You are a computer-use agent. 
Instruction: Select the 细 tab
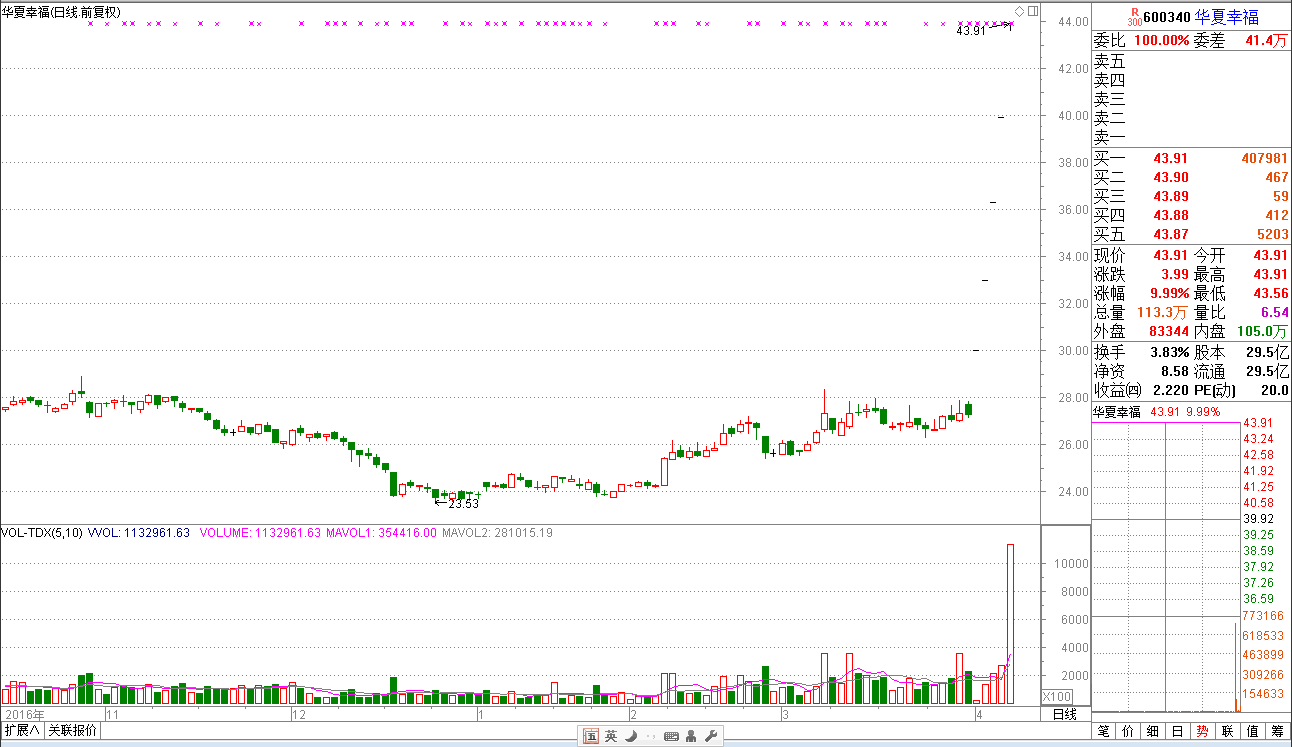pyautogui.click(x=1153, y=731)
